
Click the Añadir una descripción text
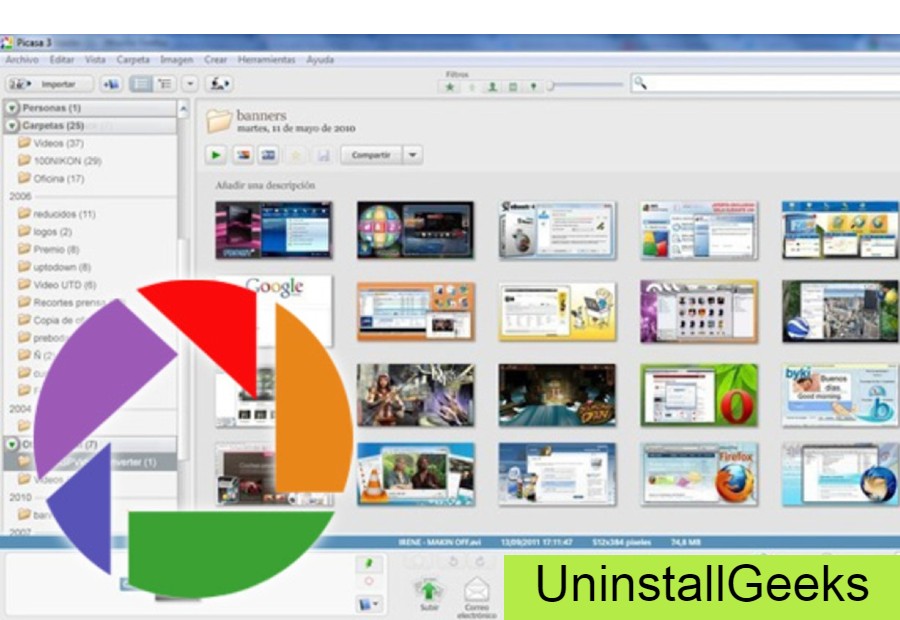tap(265, 185)
